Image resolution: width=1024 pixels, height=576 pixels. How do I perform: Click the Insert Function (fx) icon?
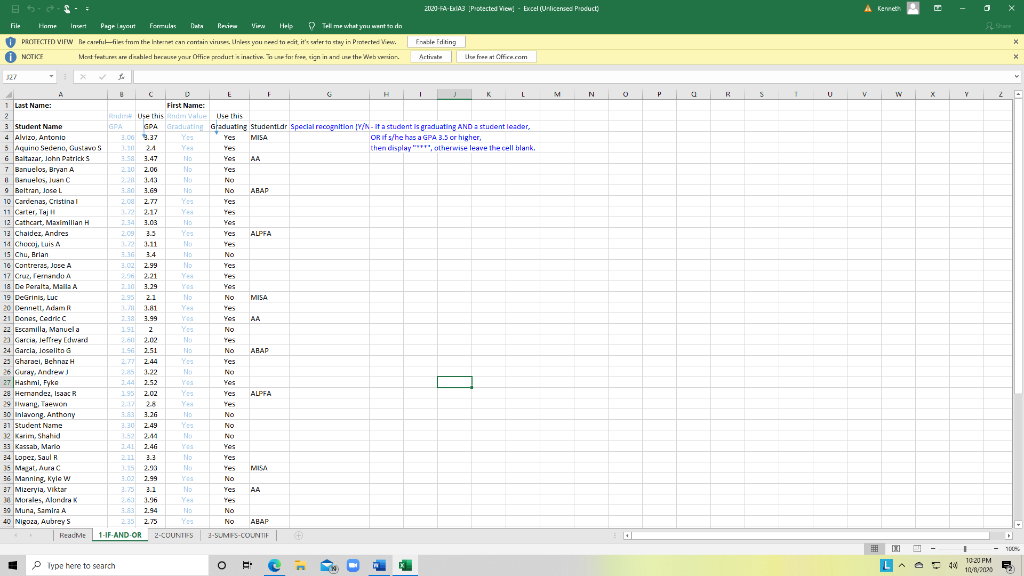point(121,77)
